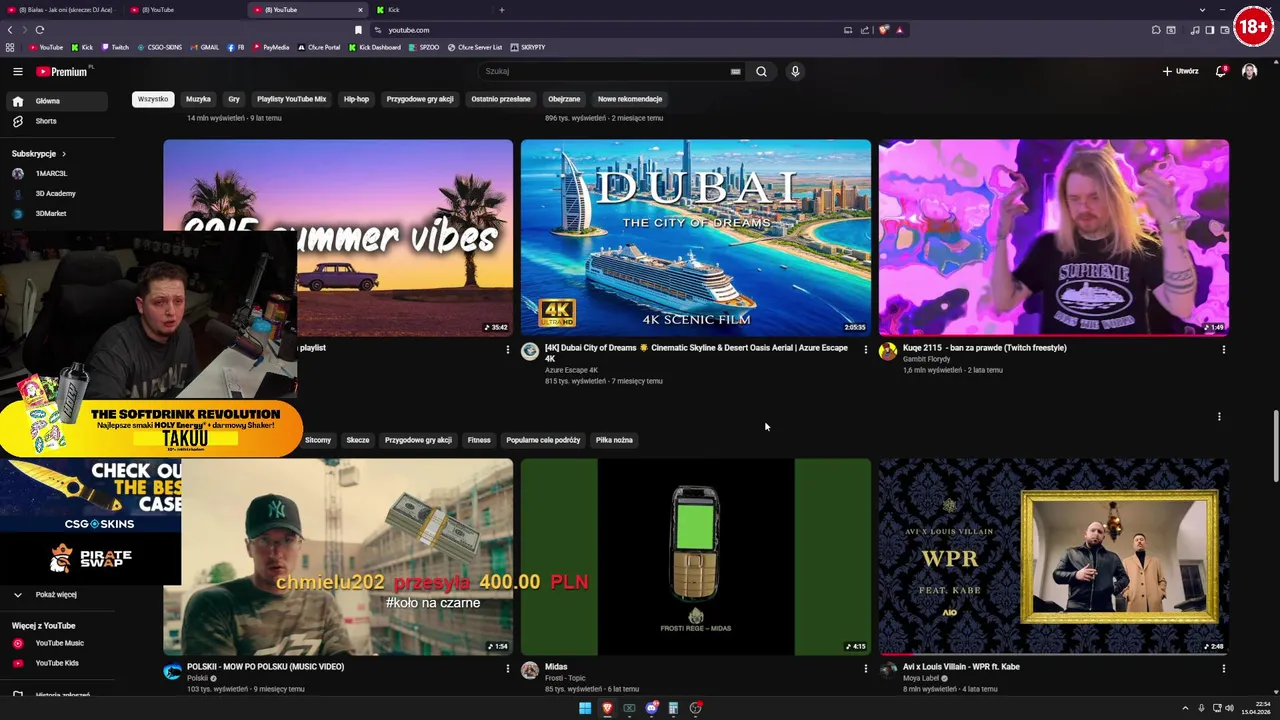The image size is (1280, 720).
Task: Open the Główna home sidebar item
Action: tap(55, 101)
